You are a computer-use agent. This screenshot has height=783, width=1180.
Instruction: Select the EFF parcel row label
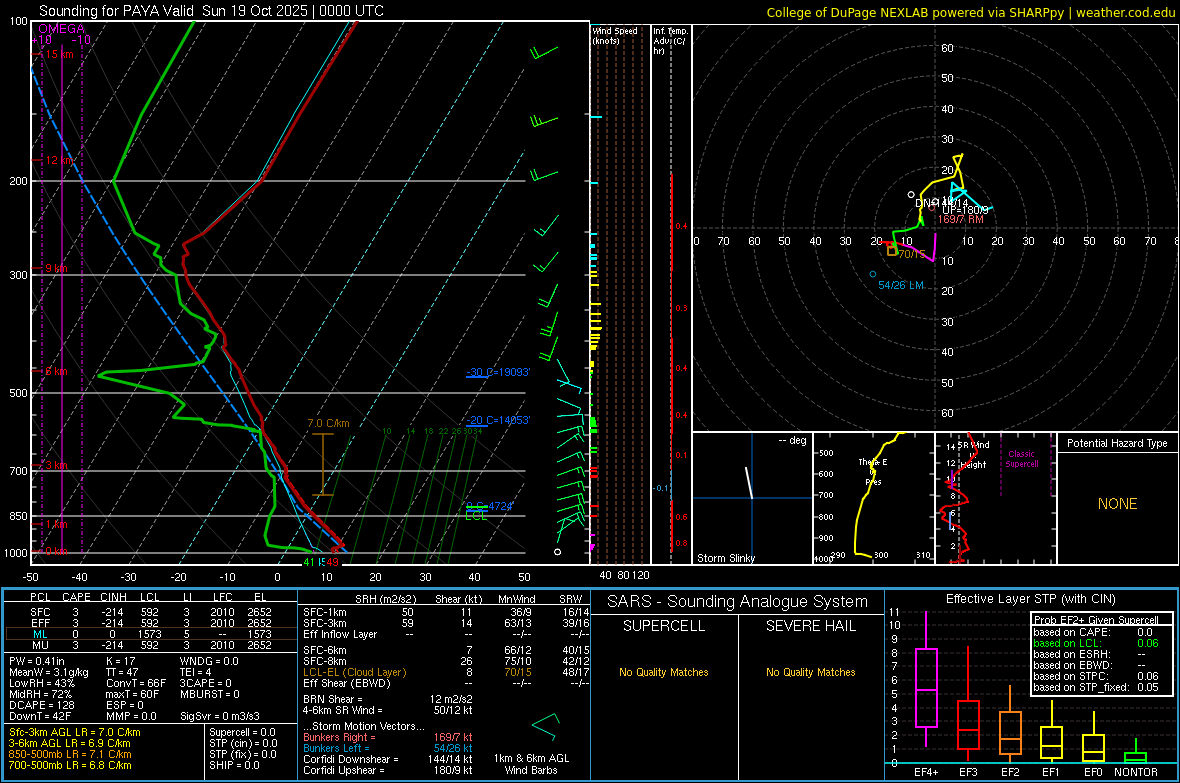[x=40, y=623]
